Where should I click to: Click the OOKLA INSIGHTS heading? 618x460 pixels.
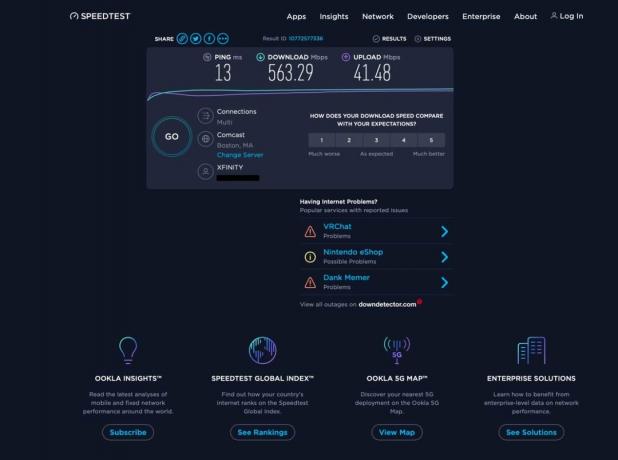[x=128, y=378]
